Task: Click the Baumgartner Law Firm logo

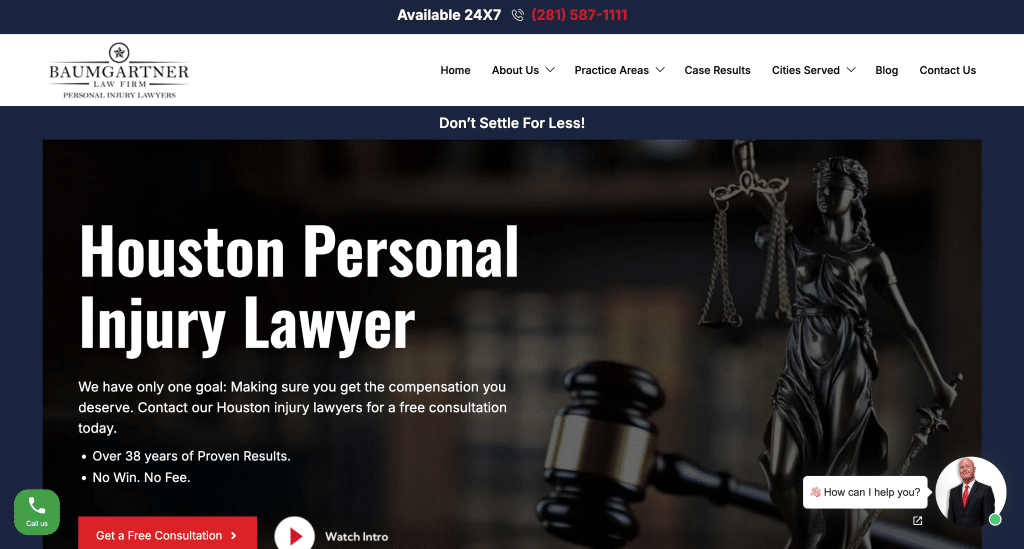Action: point(120,71)
